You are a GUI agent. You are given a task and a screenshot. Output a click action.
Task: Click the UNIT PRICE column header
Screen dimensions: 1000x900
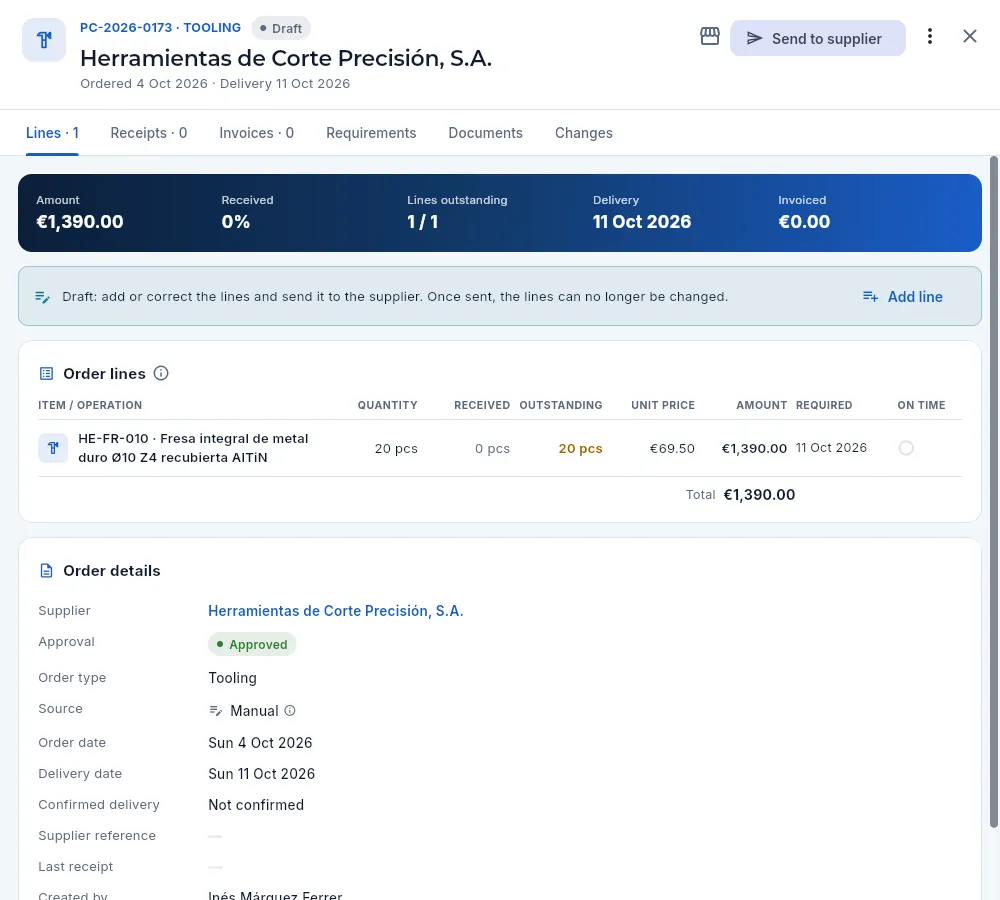point(663,405)
